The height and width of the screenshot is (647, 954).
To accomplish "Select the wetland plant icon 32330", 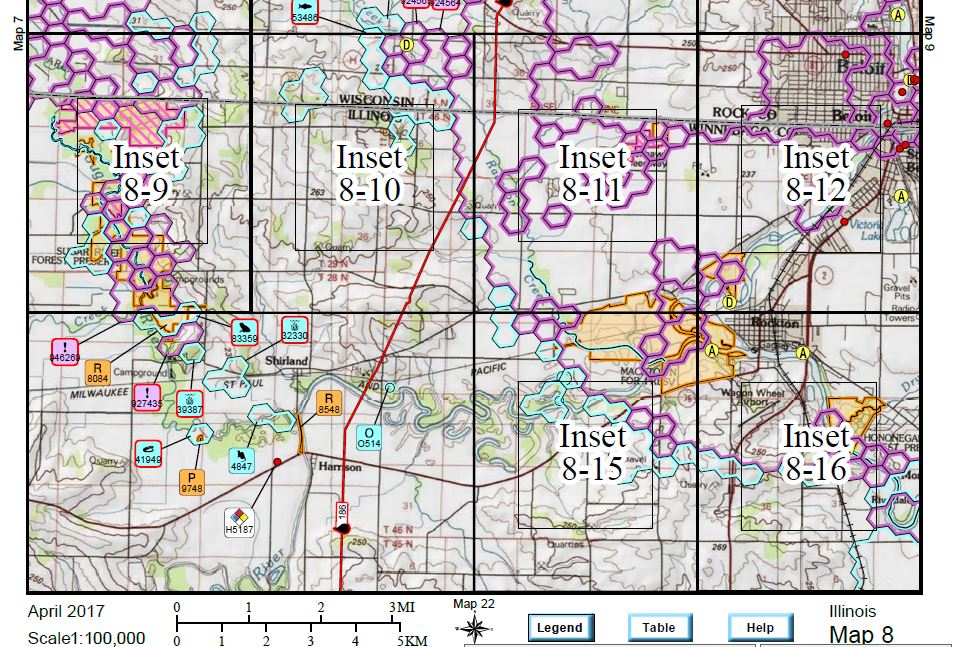I will pyautogui.click(x=294, y=330).
